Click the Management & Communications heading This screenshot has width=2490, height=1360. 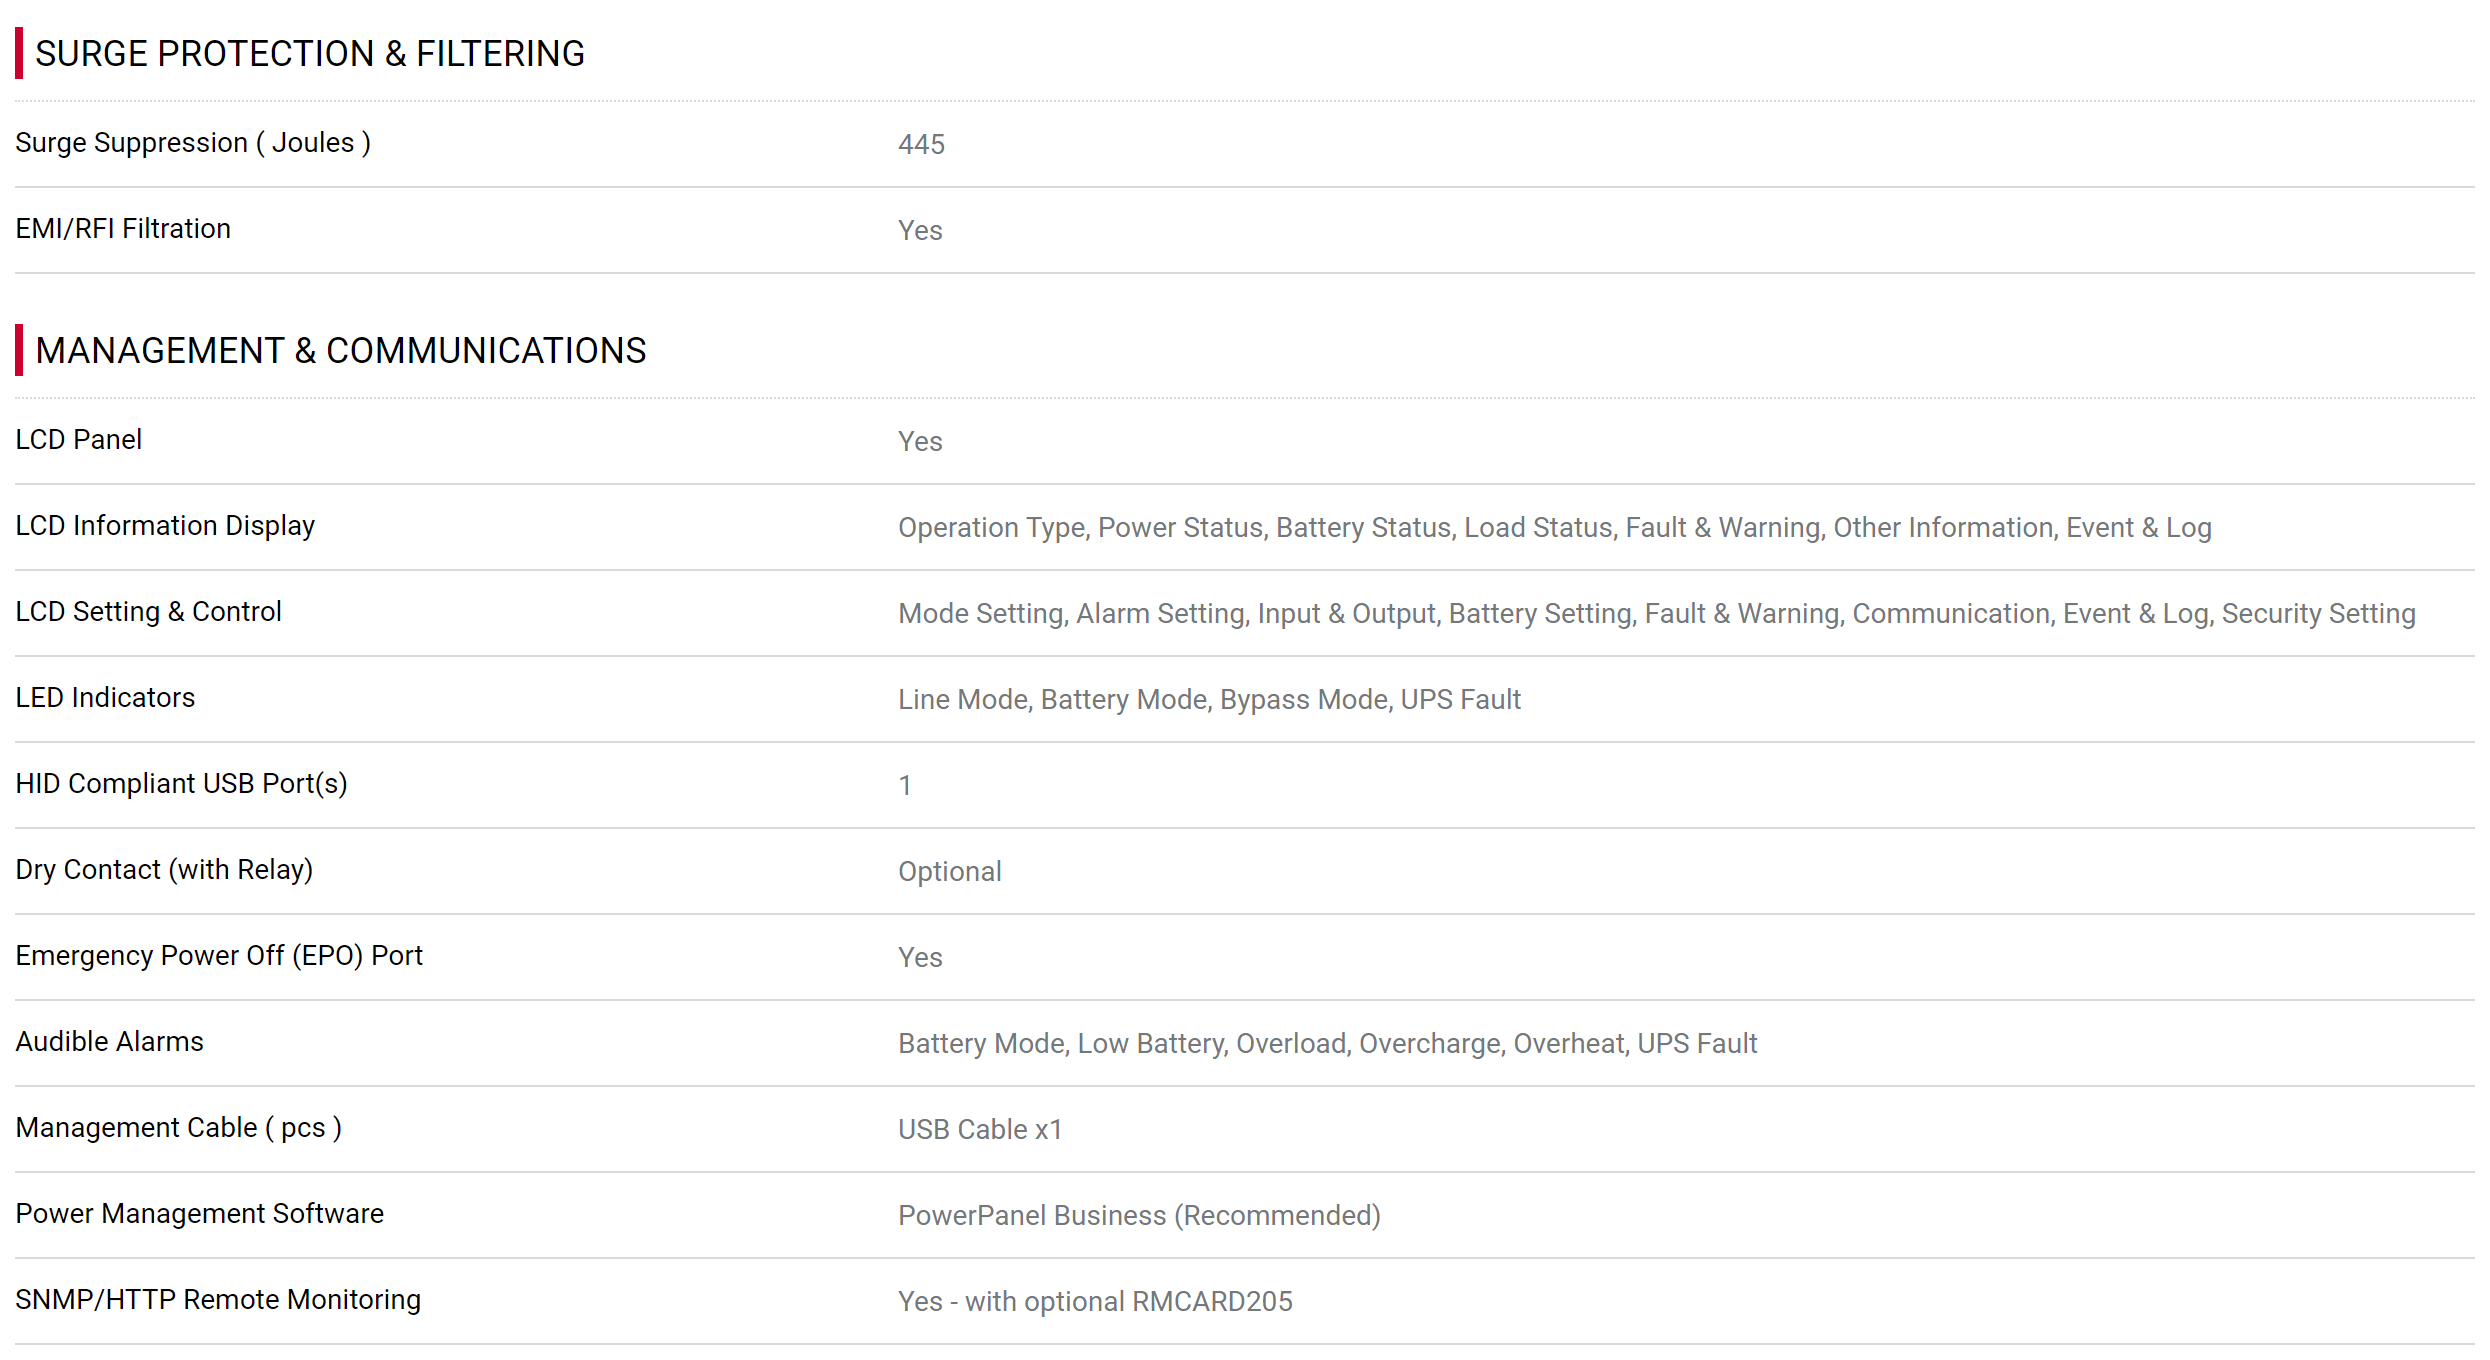(341, 351)
